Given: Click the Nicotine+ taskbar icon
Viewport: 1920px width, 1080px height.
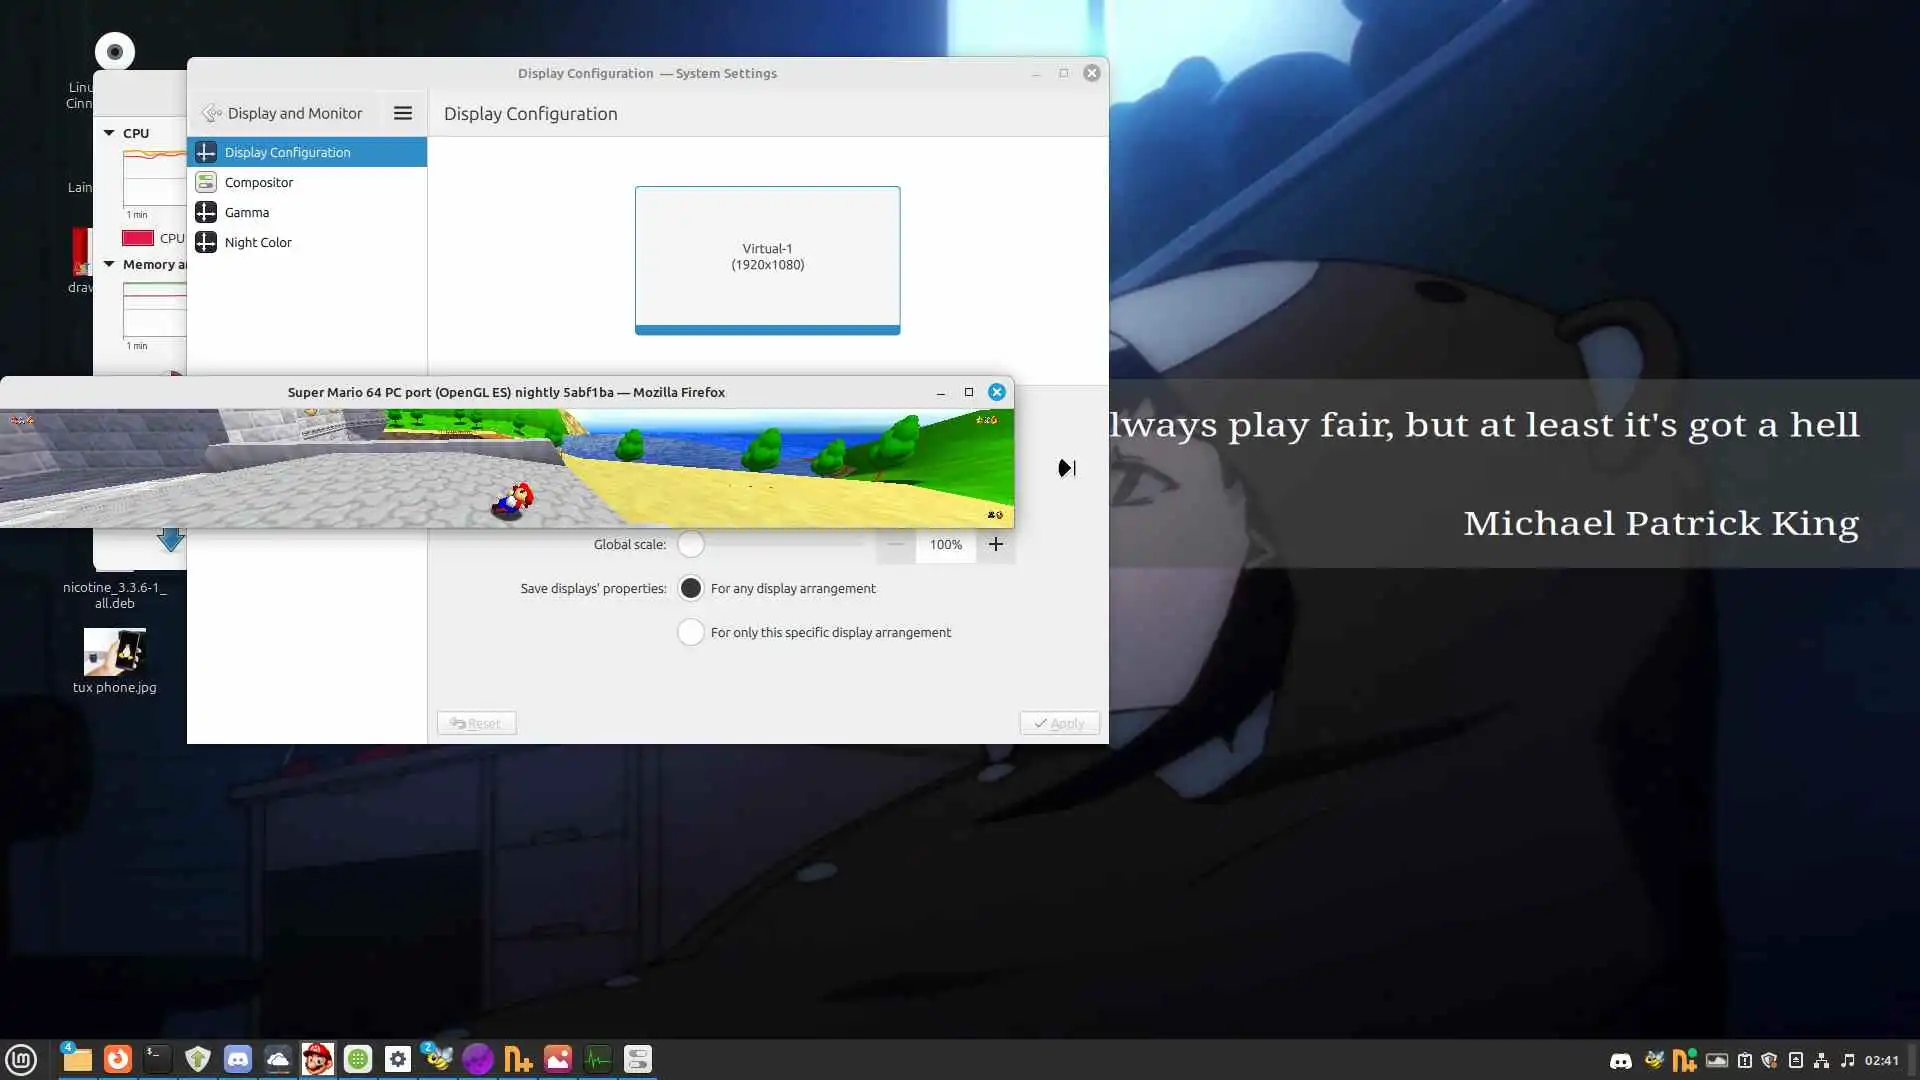Looking at the screenshot, I should (518, 1059).
